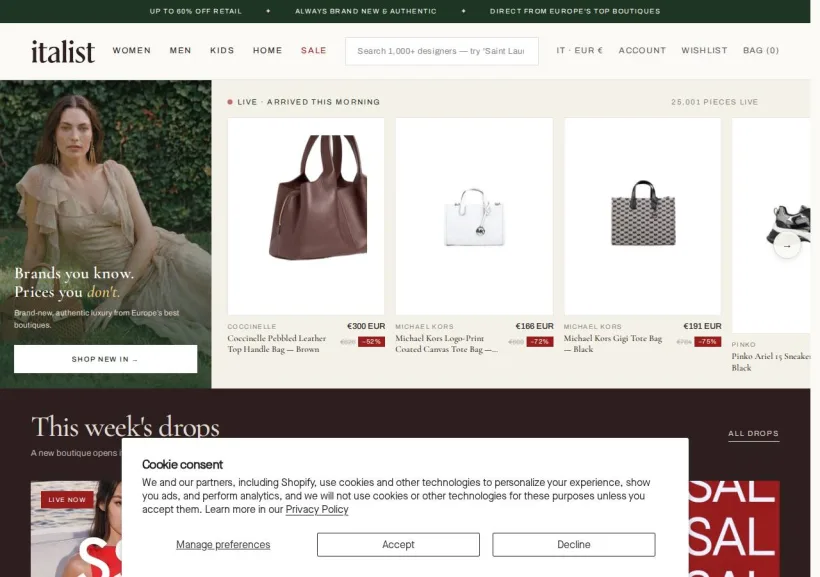This screenshot has height=577, width=820.
Task: Select Michael Kors Gigi Tote Bag title
Action: point(613,344)
